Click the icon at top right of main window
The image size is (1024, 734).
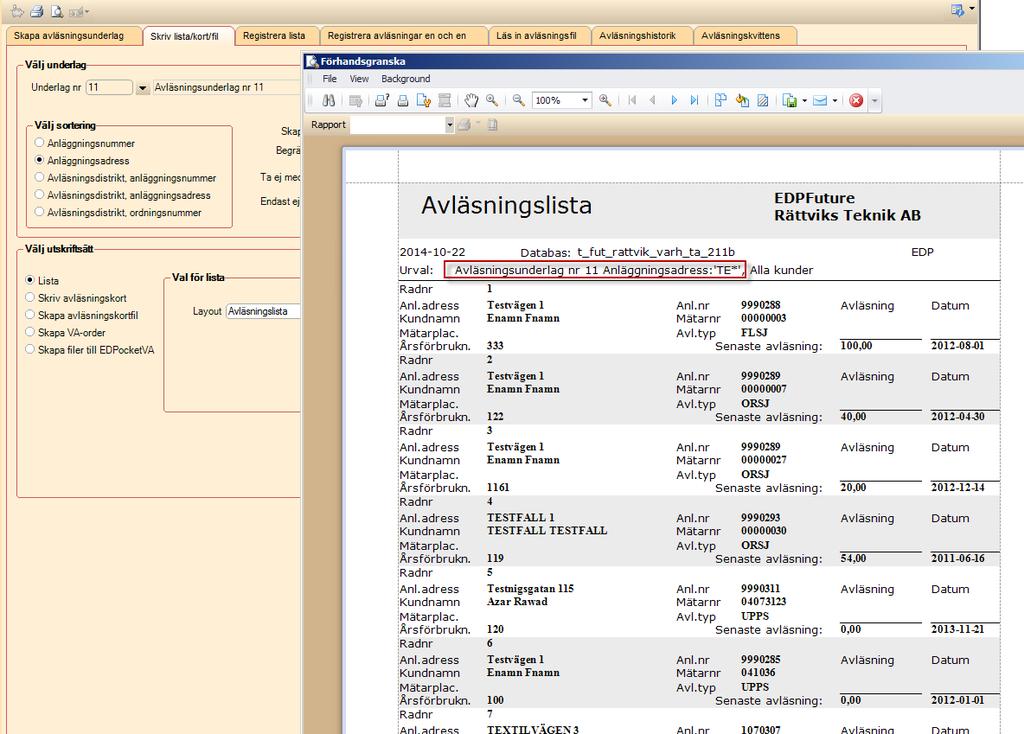coord(957,10)
